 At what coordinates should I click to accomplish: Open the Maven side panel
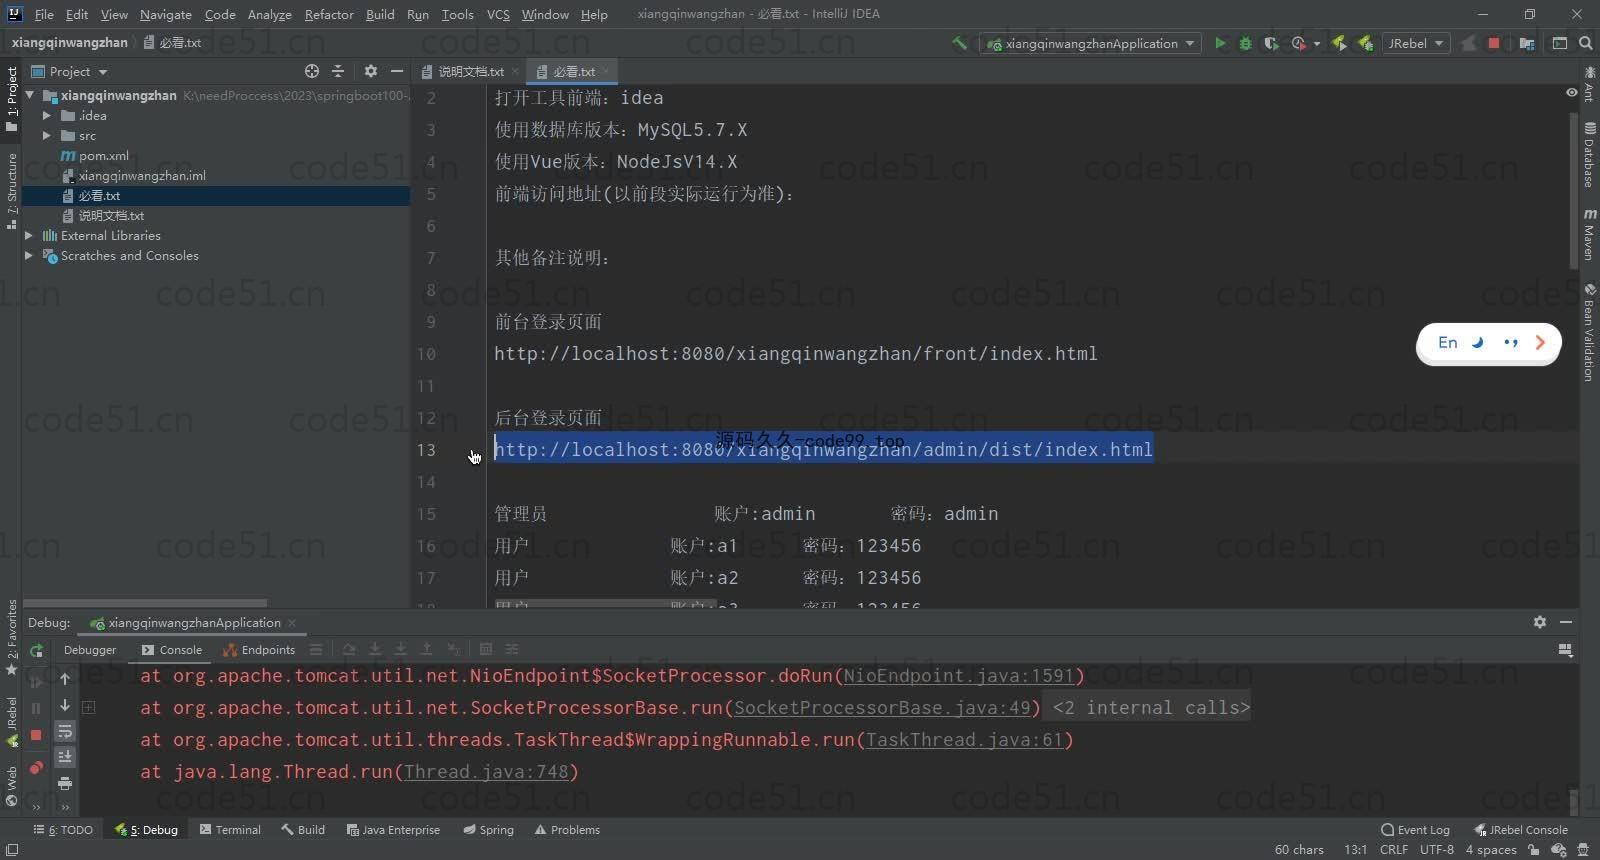1589,235
